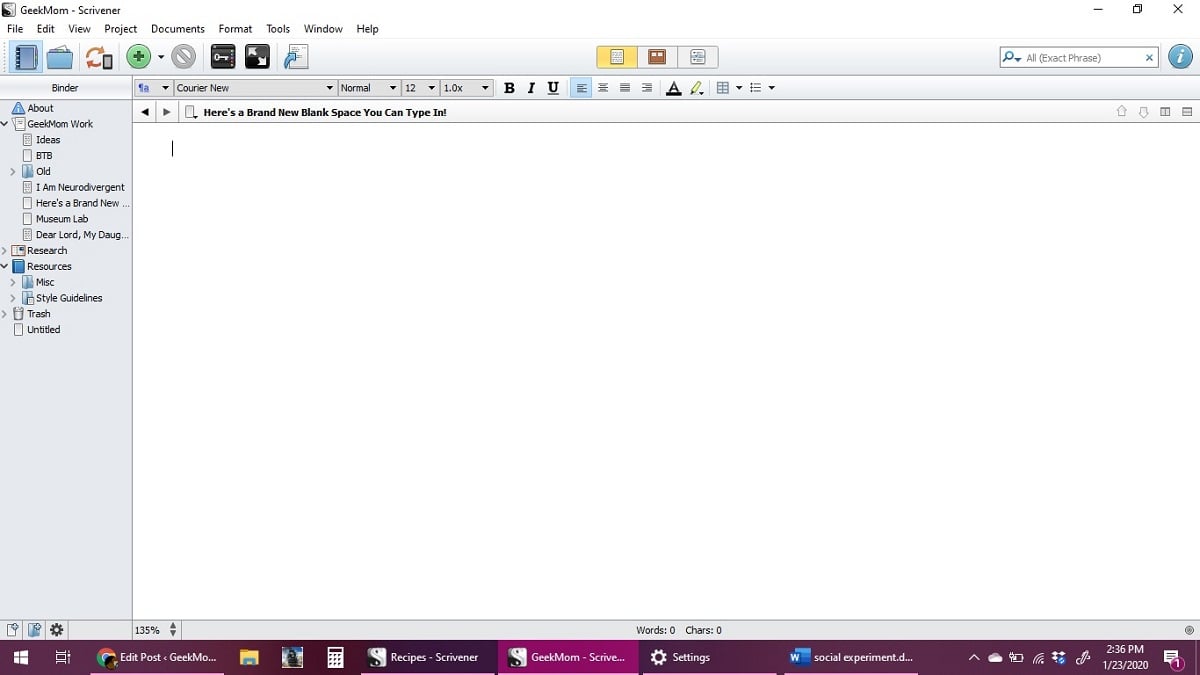This screenshot has width=1200, height=675.
Task: Switch to the Outliner view mode icon
Action: 698,57
